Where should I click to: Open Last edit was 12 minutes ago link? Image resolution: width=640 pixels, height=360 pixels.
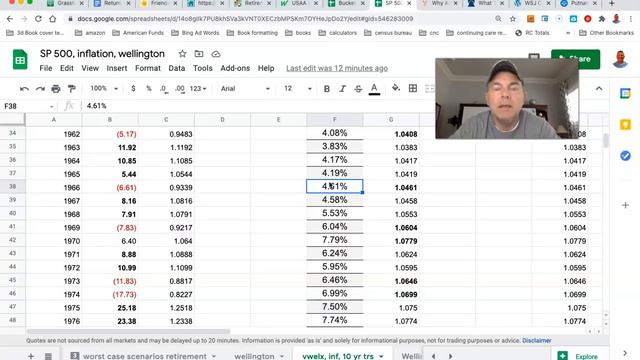[x=337, y=69]
